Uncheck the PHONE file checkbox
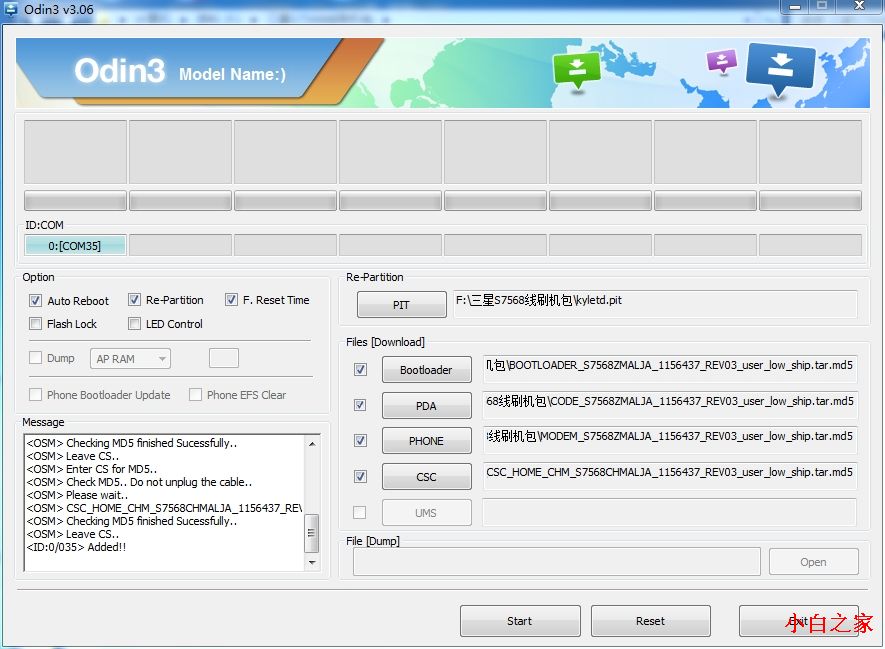 [x=360, y=440]
